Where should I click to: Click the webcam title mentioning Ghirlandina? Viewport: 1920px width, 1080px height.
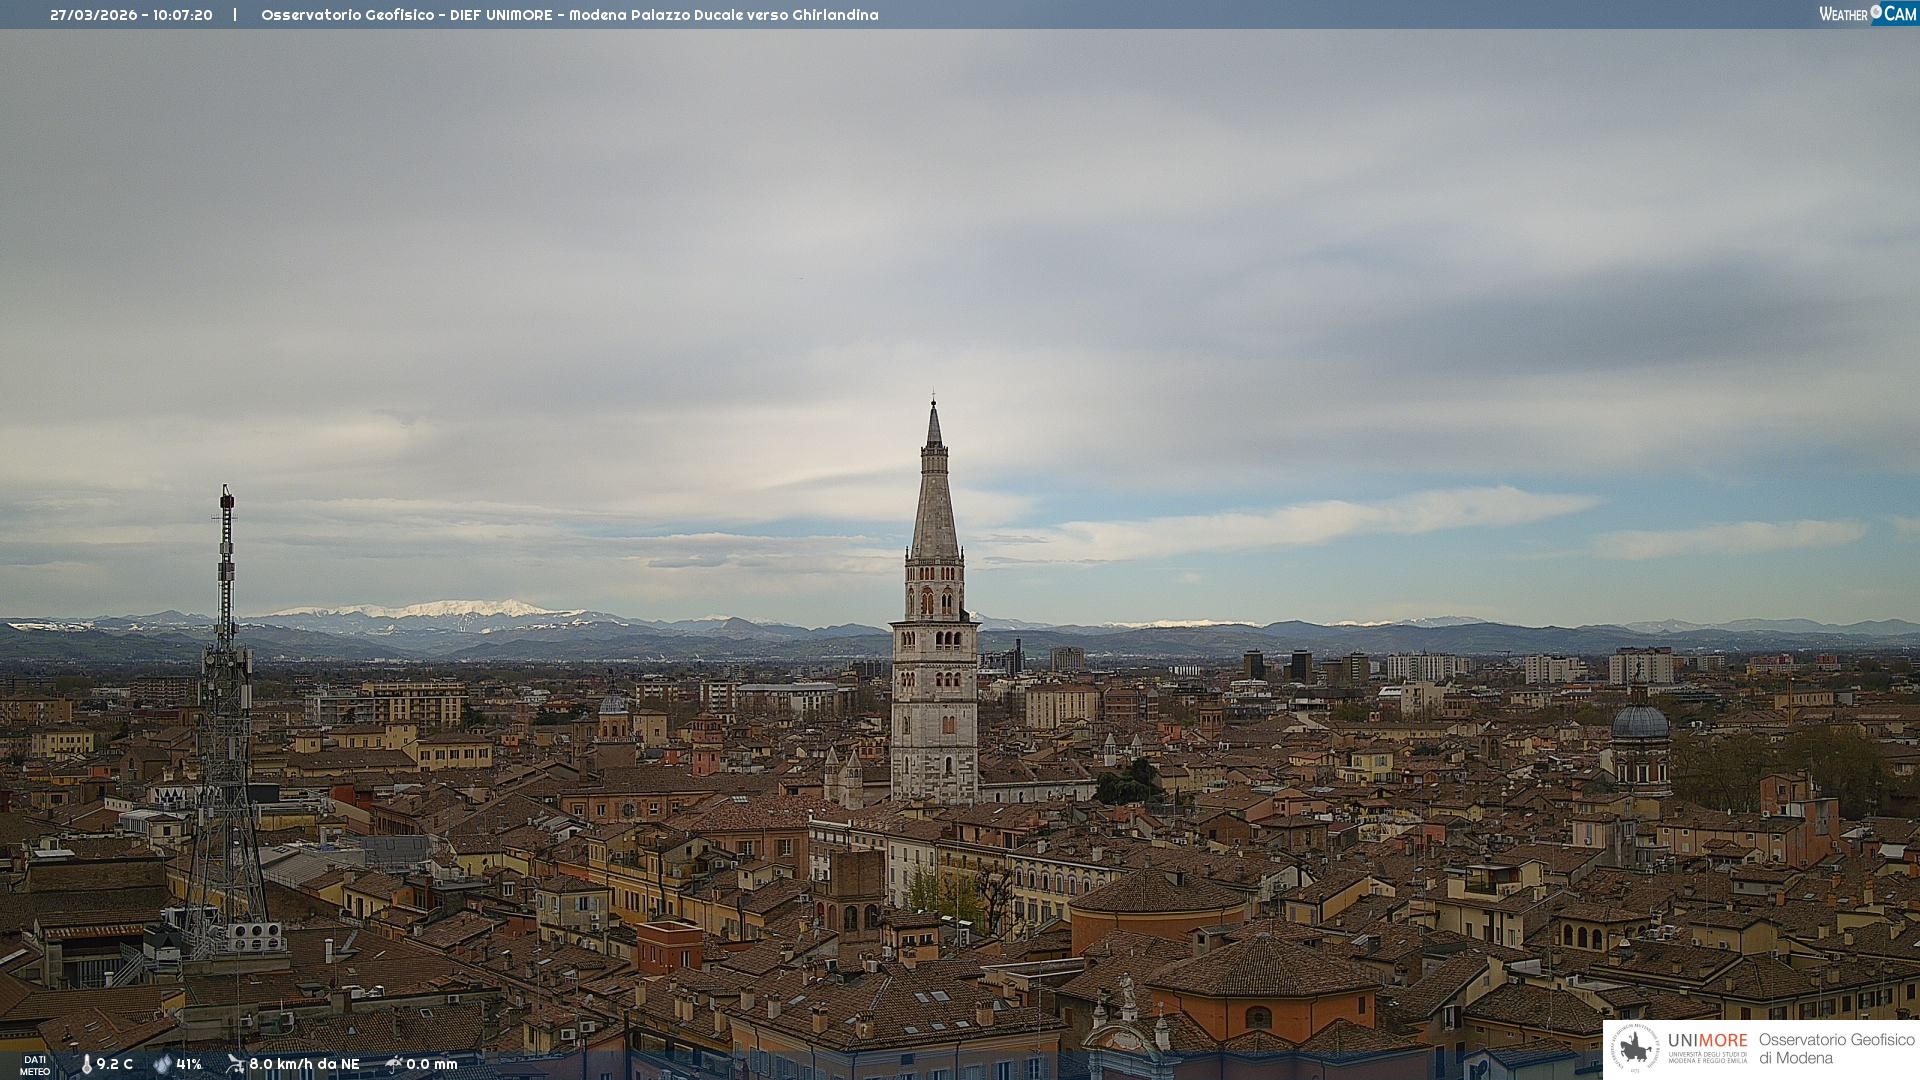(569, 15)
